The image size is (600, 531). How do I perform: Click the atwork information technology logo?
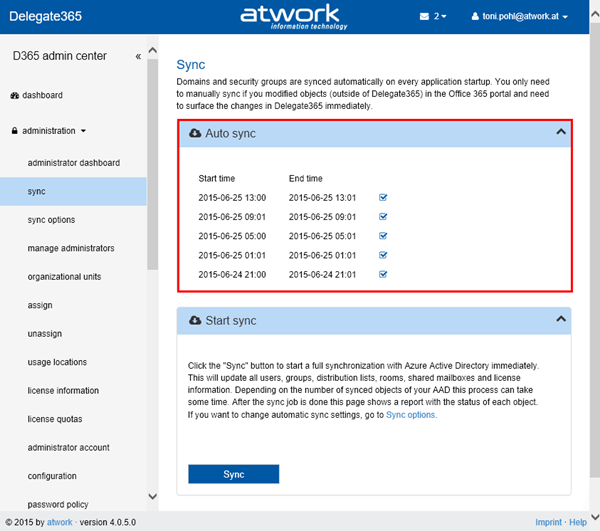(293, 16)
